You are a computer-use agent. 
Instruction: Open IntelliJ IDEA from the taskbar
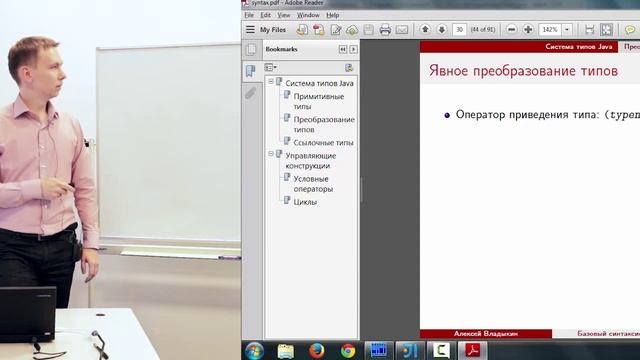click(410, 351)
